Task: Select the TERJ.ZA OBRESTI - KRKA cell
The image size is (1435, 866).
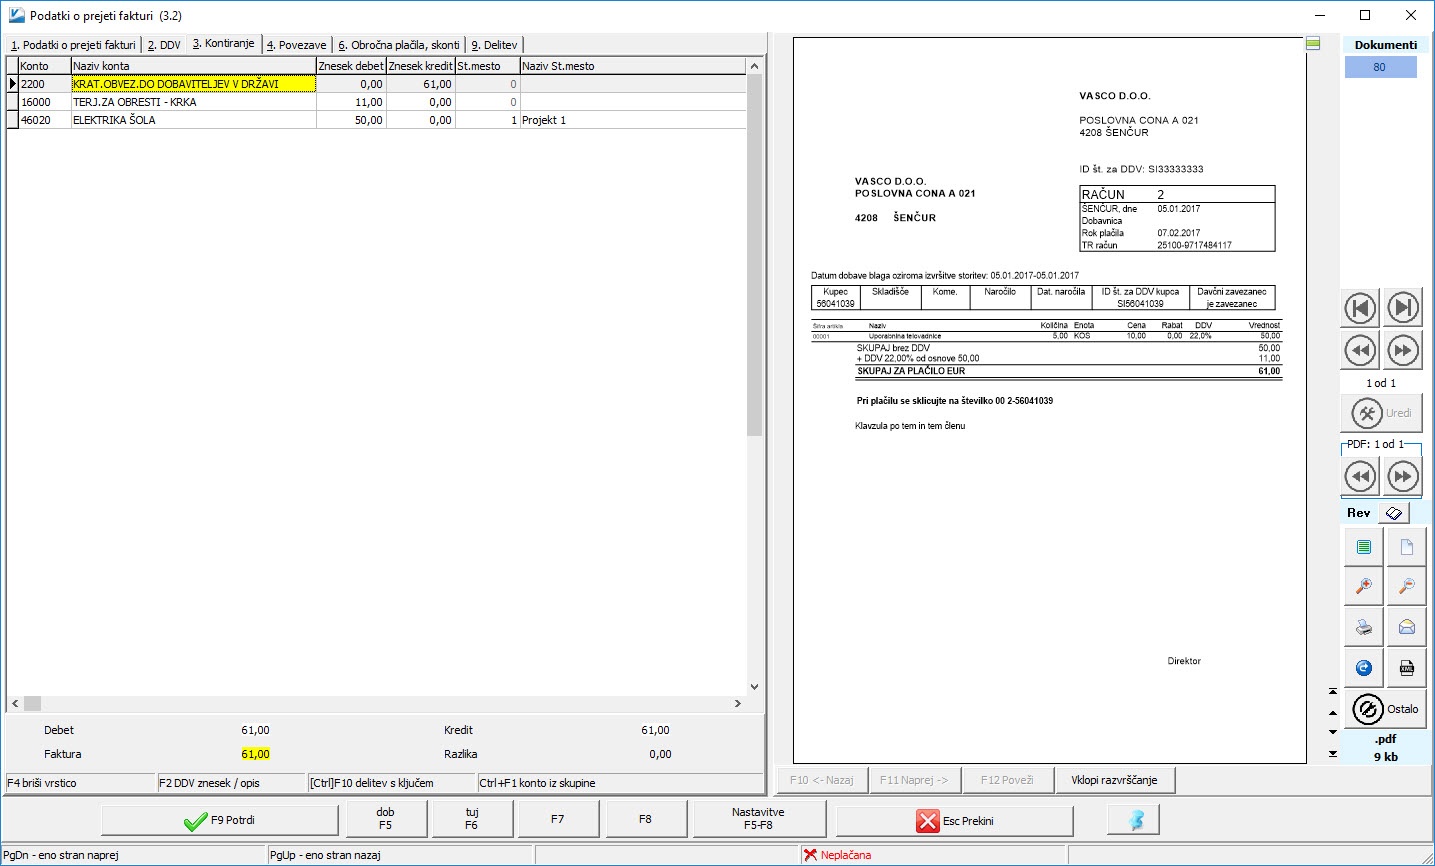Action: tap(193, 102)
